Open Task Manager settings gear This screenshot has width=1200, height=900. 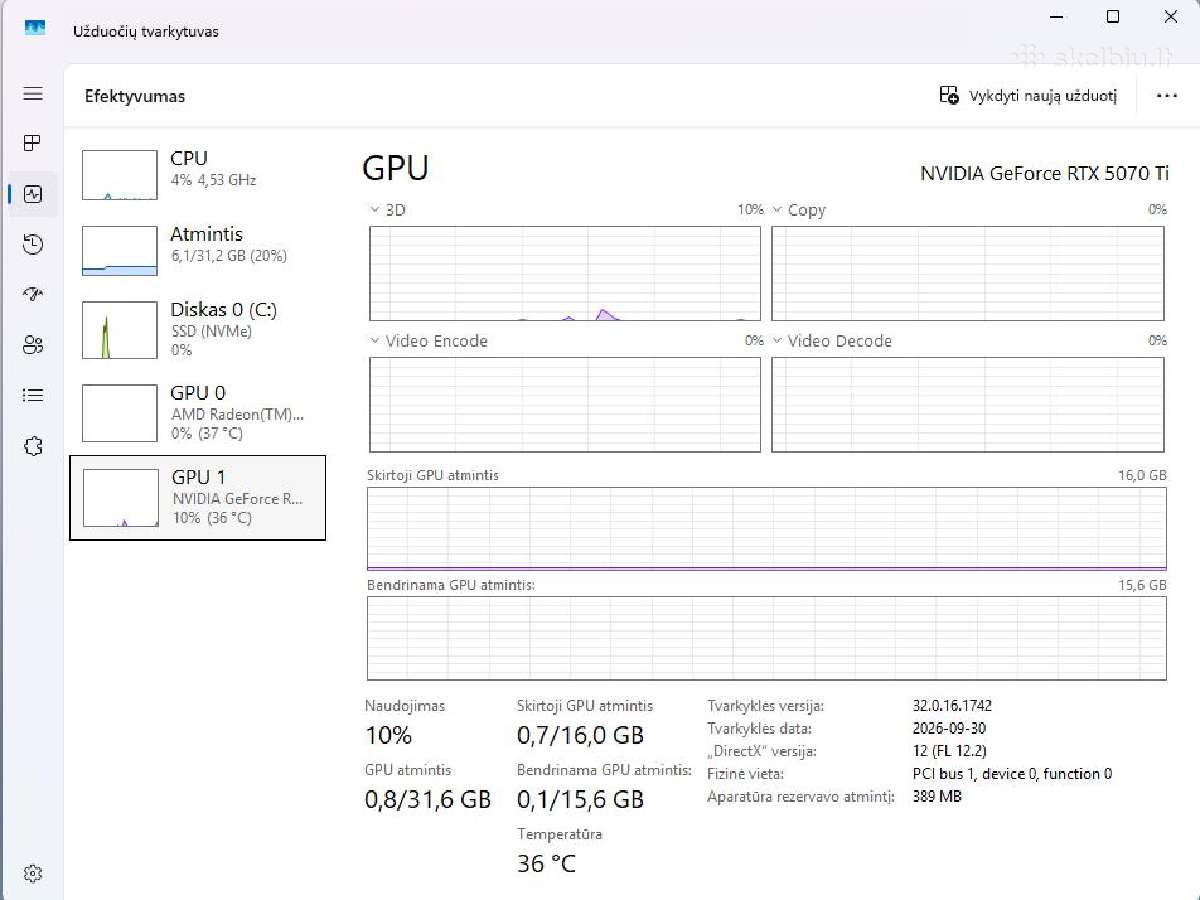(x=33, y=873)
